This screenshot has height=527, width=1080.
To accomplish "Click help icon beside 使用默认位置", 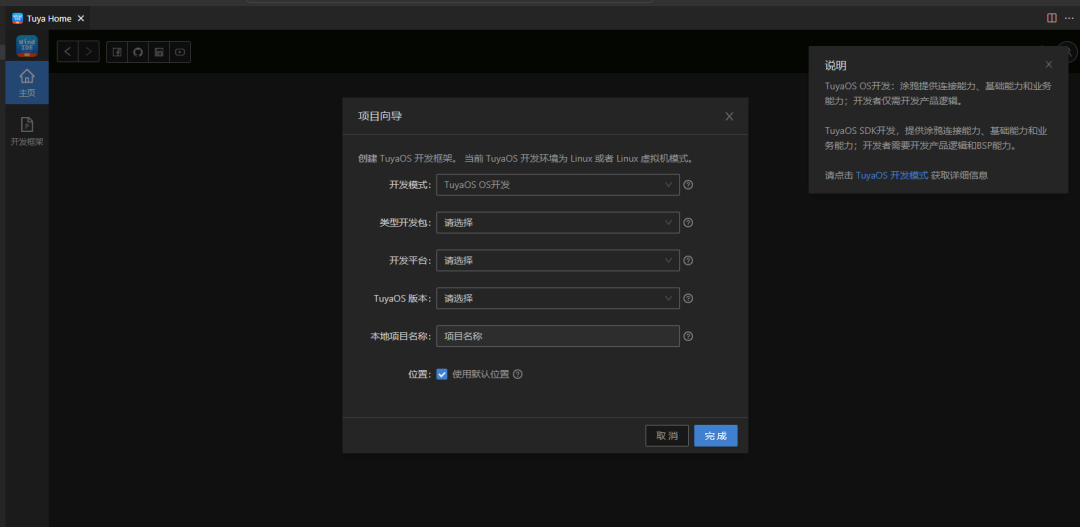I will pos(518,374).
